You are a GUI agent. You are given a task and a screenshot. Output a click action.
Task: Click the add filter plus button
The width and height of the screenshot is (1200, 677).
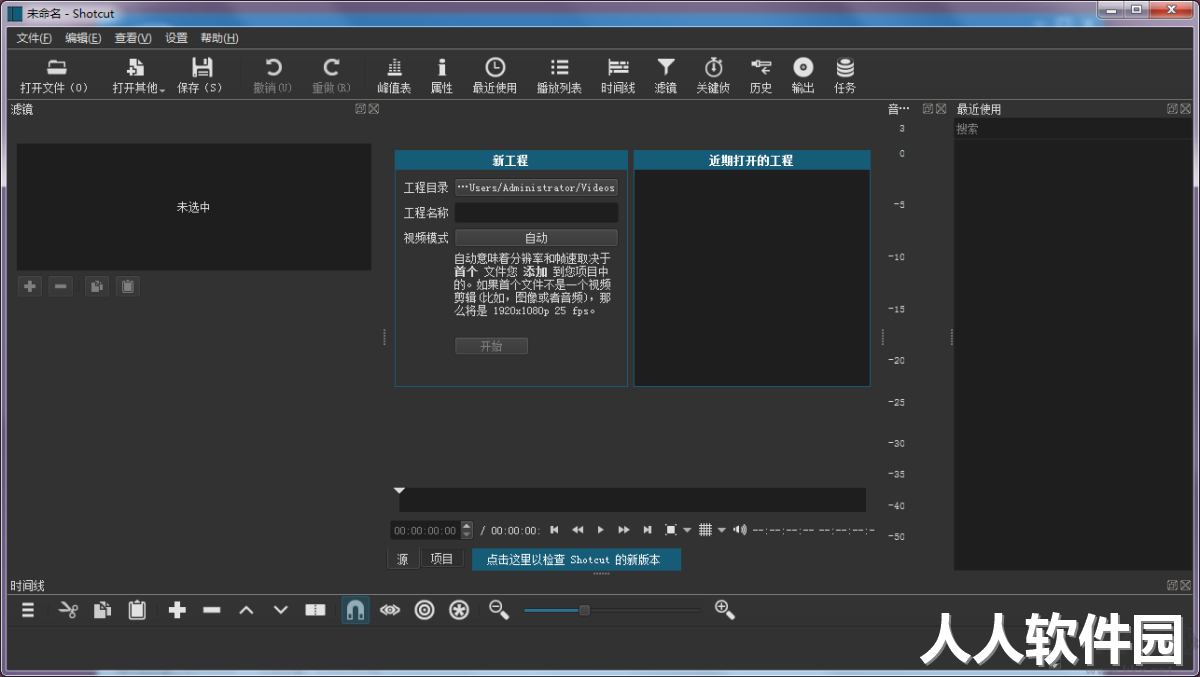[x=30, y=287]
